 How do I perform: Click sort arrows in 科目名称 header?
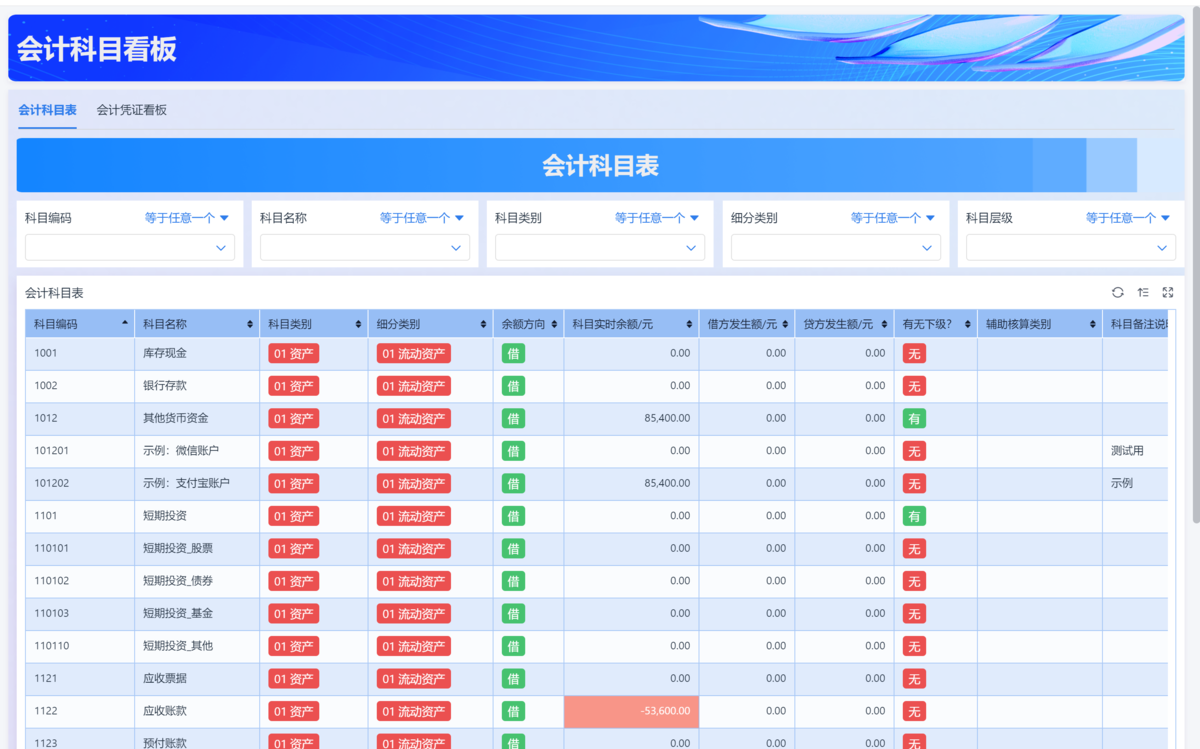point(250,324)
